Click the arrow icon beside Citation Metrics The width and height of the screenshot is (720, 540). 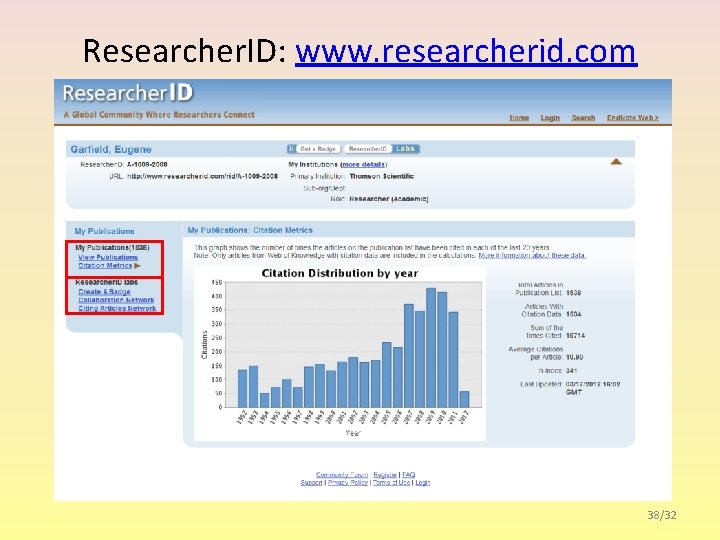click(x=137, y=266)
